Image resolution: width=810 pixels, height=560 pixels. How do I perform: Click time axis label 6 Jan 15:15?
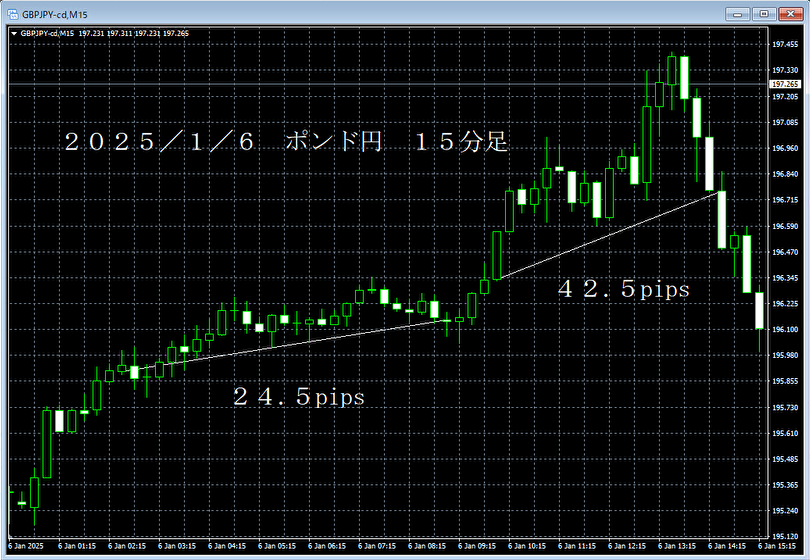777,546
